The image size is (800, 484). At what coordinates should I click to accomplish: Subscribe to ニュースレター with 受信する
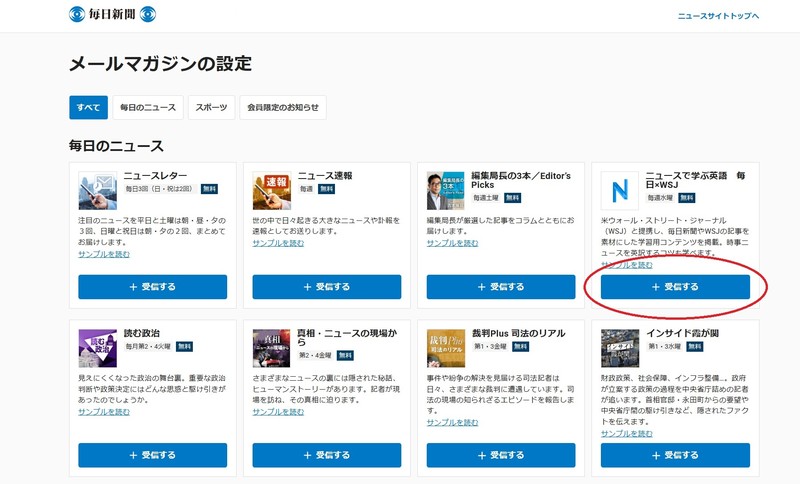[153, 287]
